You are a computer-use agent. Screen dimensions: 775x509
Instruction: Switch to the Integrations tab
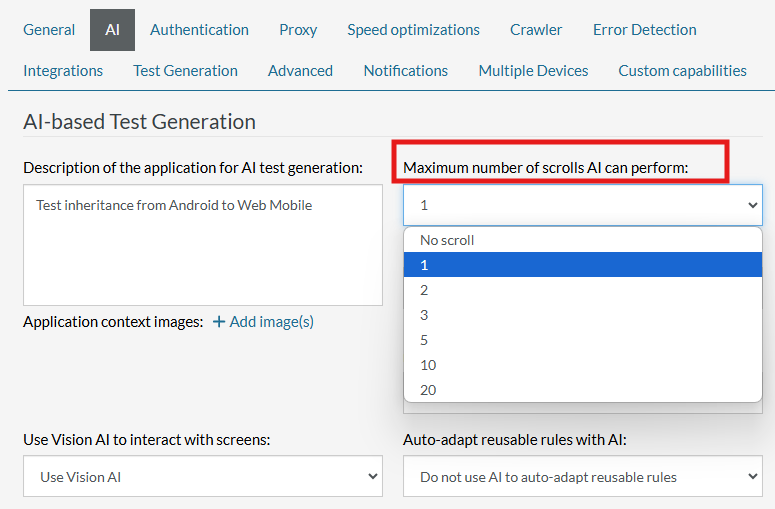(x=63, y=71)
